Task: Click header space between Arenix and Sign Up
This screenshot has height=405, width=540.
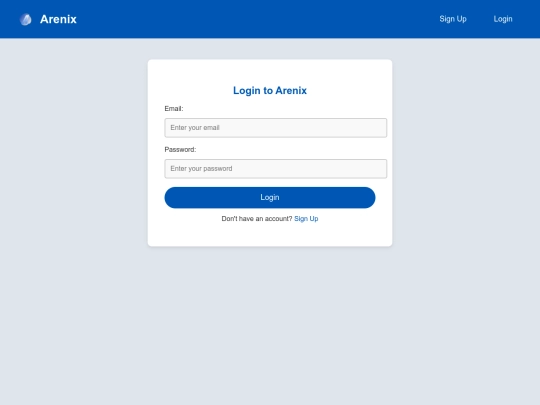Action: pyautogui.click(x=258, y=19)
